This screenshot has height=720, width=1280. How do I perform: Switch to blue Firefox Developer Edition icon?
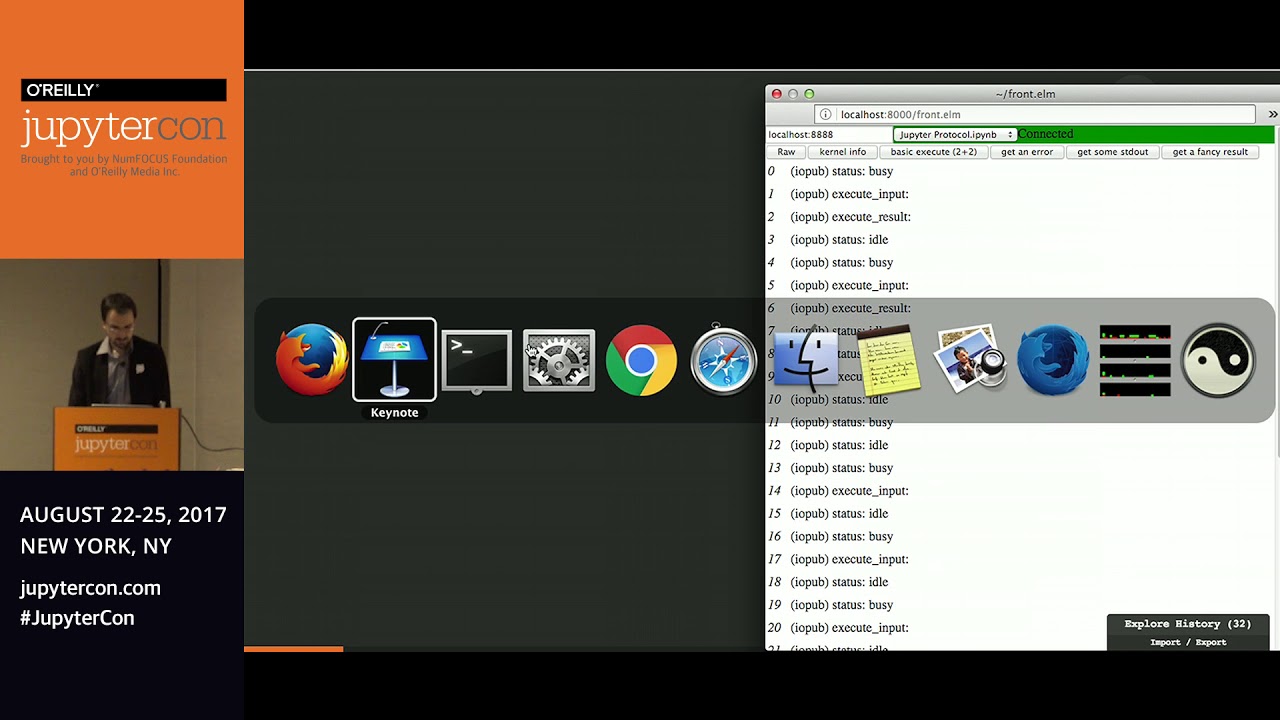[x=1053, y=360]
